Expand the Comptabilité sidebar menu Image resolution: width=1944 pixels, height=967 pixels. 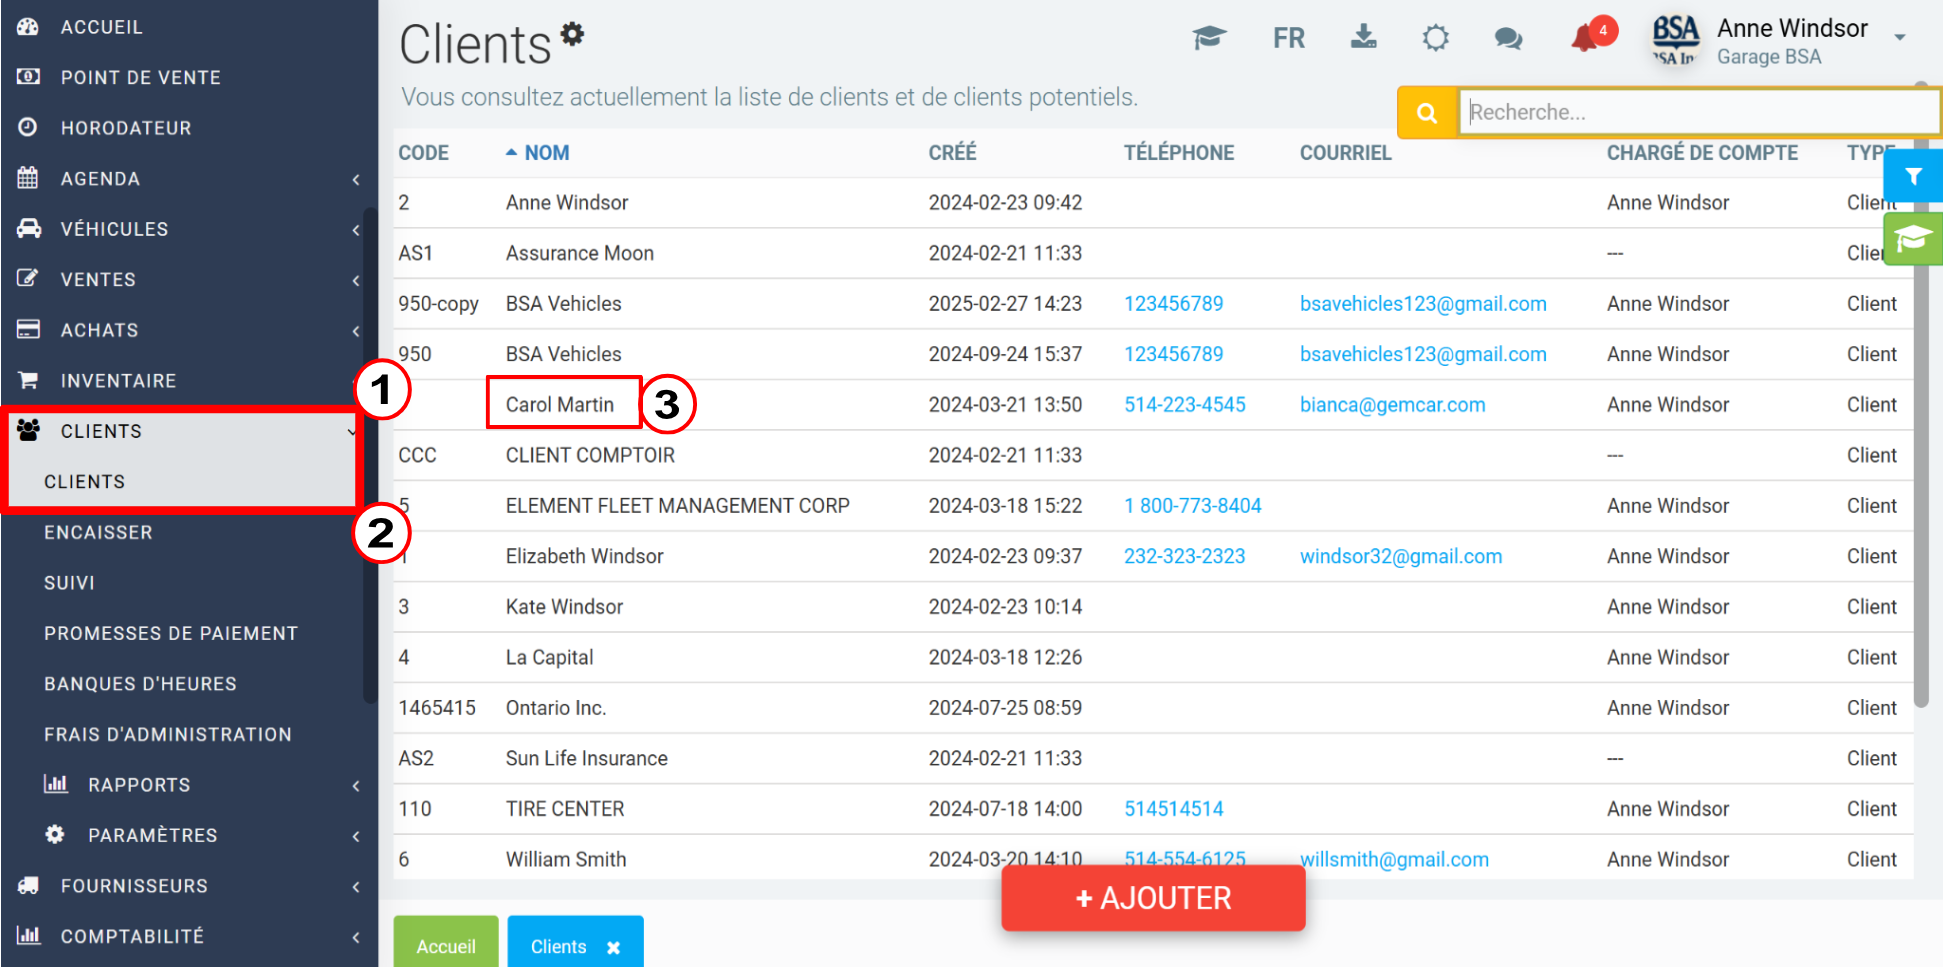click(189, 936)
